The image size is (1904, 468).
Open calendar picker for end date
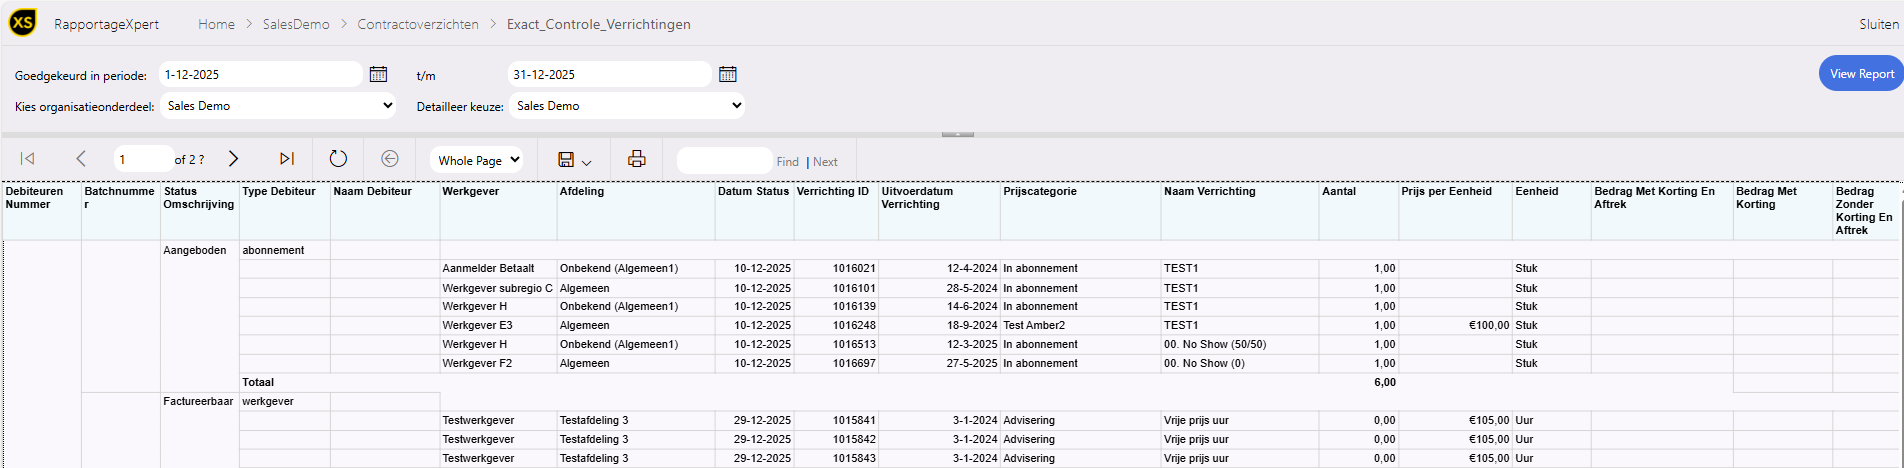click(728, 74)
